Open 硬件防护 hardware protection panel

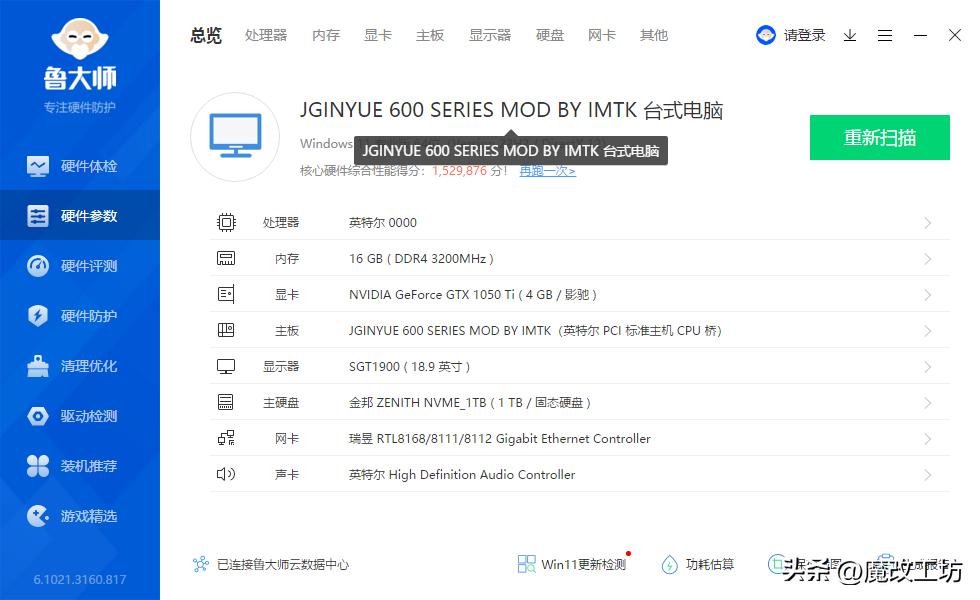(80, 316)
